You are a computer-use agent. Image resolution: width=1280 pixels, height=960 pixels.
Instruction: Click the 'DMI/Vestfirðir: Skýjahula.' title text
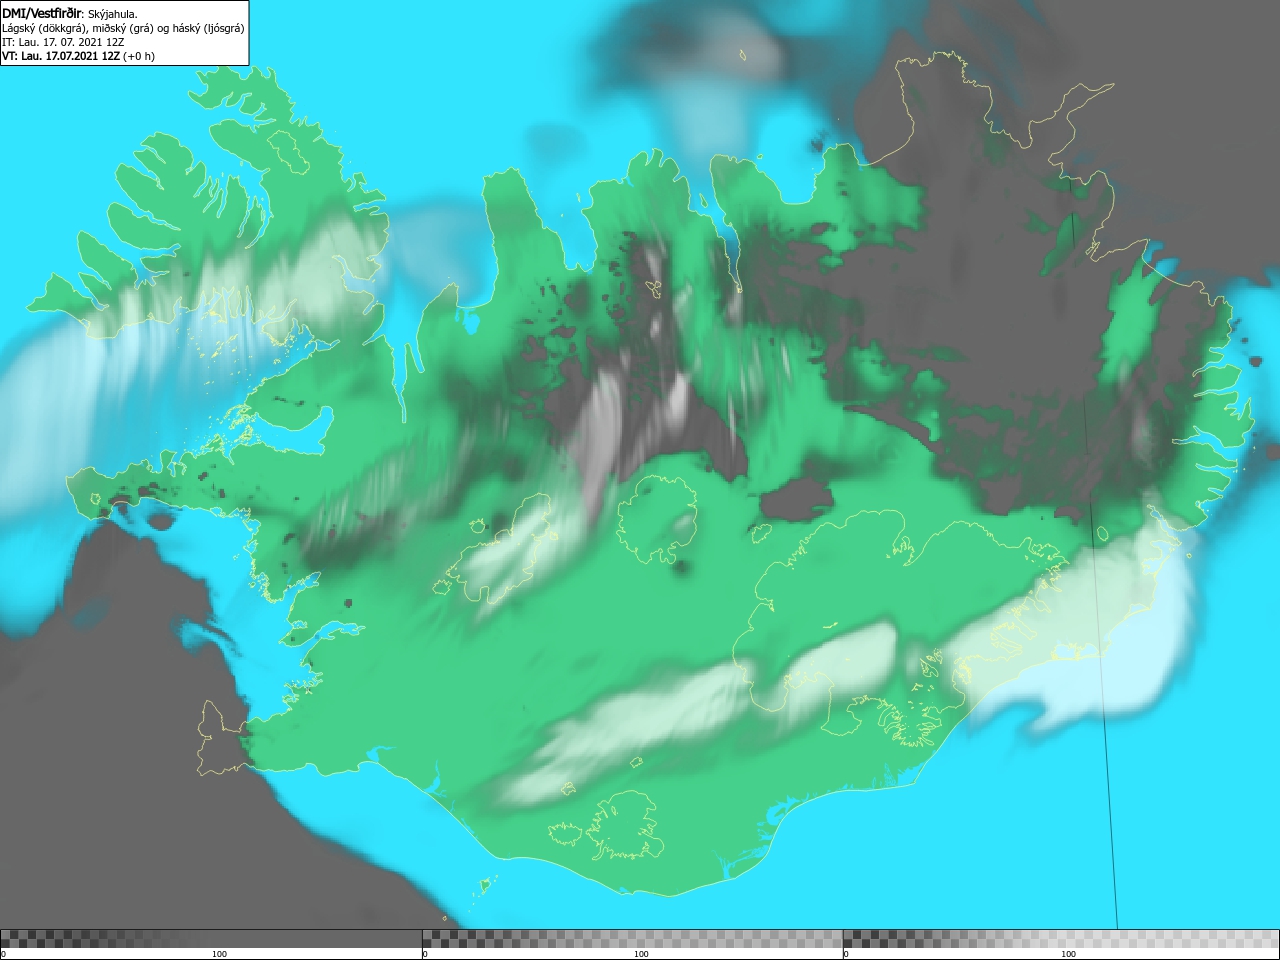click(70, 14)
